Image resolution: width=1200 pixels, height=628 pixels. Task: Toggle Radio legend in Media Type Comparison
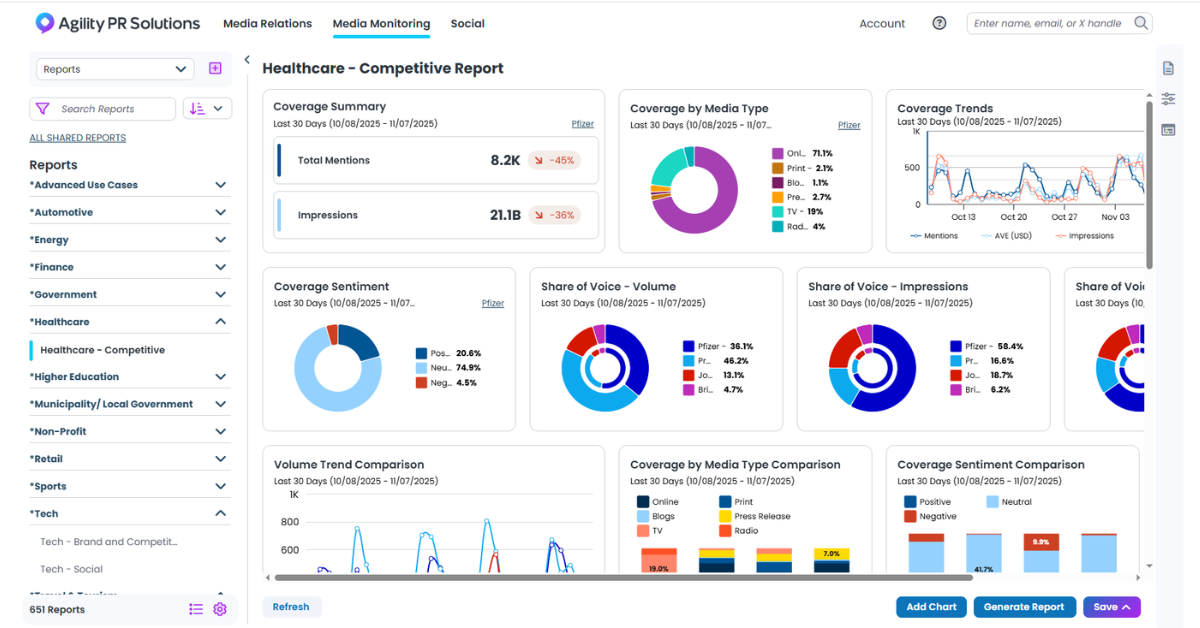[738, 531]
